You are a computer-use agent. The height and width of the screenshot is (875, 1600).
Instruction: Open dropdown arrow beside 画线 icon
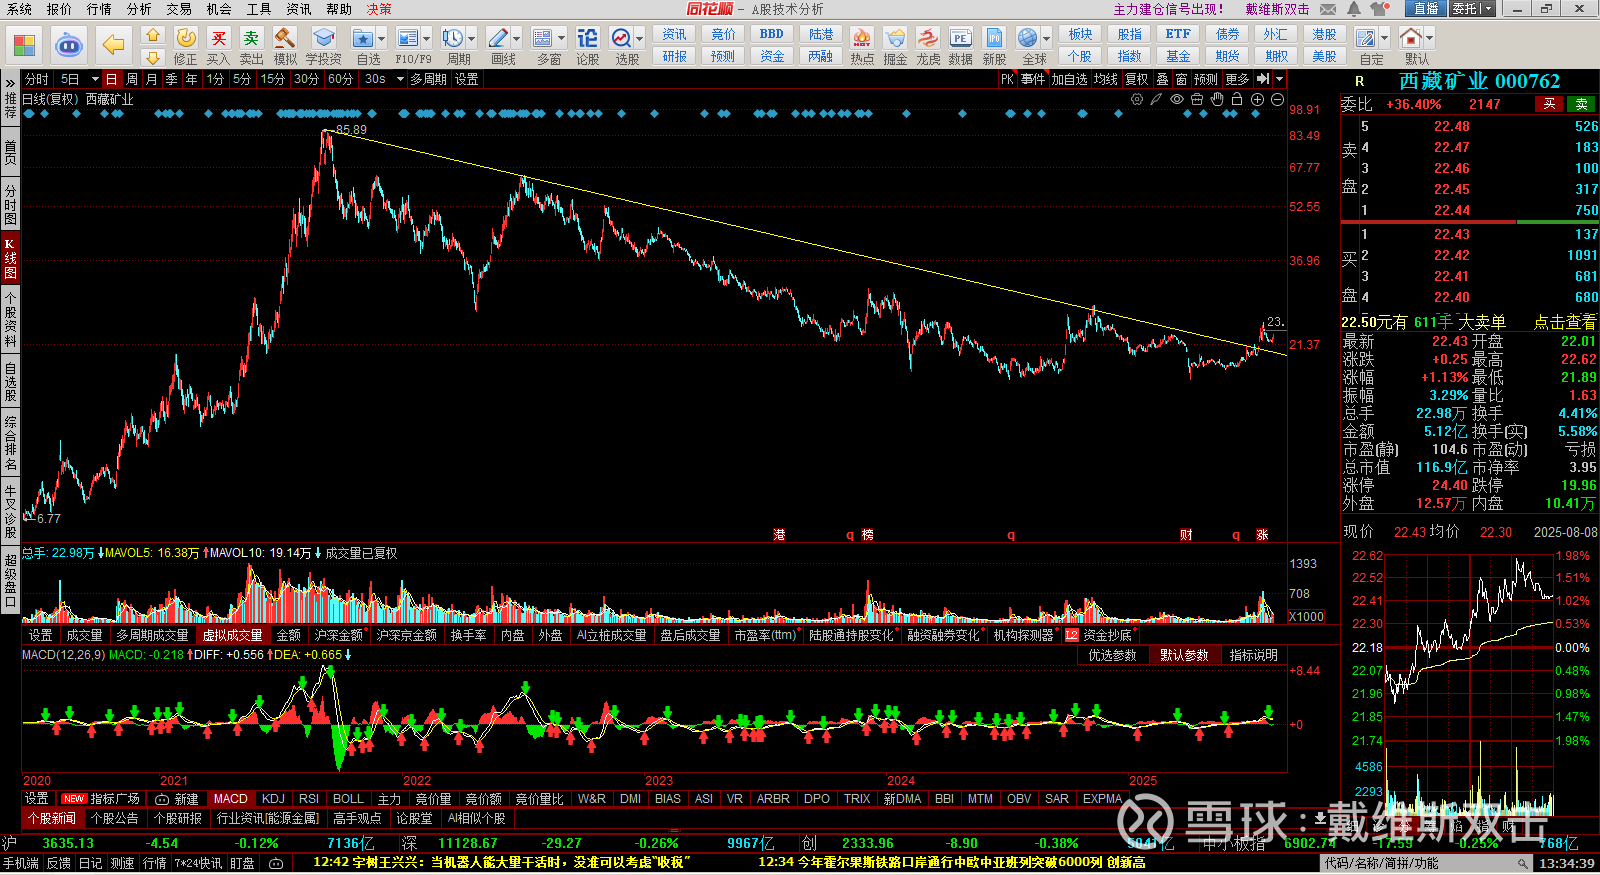[x=517, y=39]
